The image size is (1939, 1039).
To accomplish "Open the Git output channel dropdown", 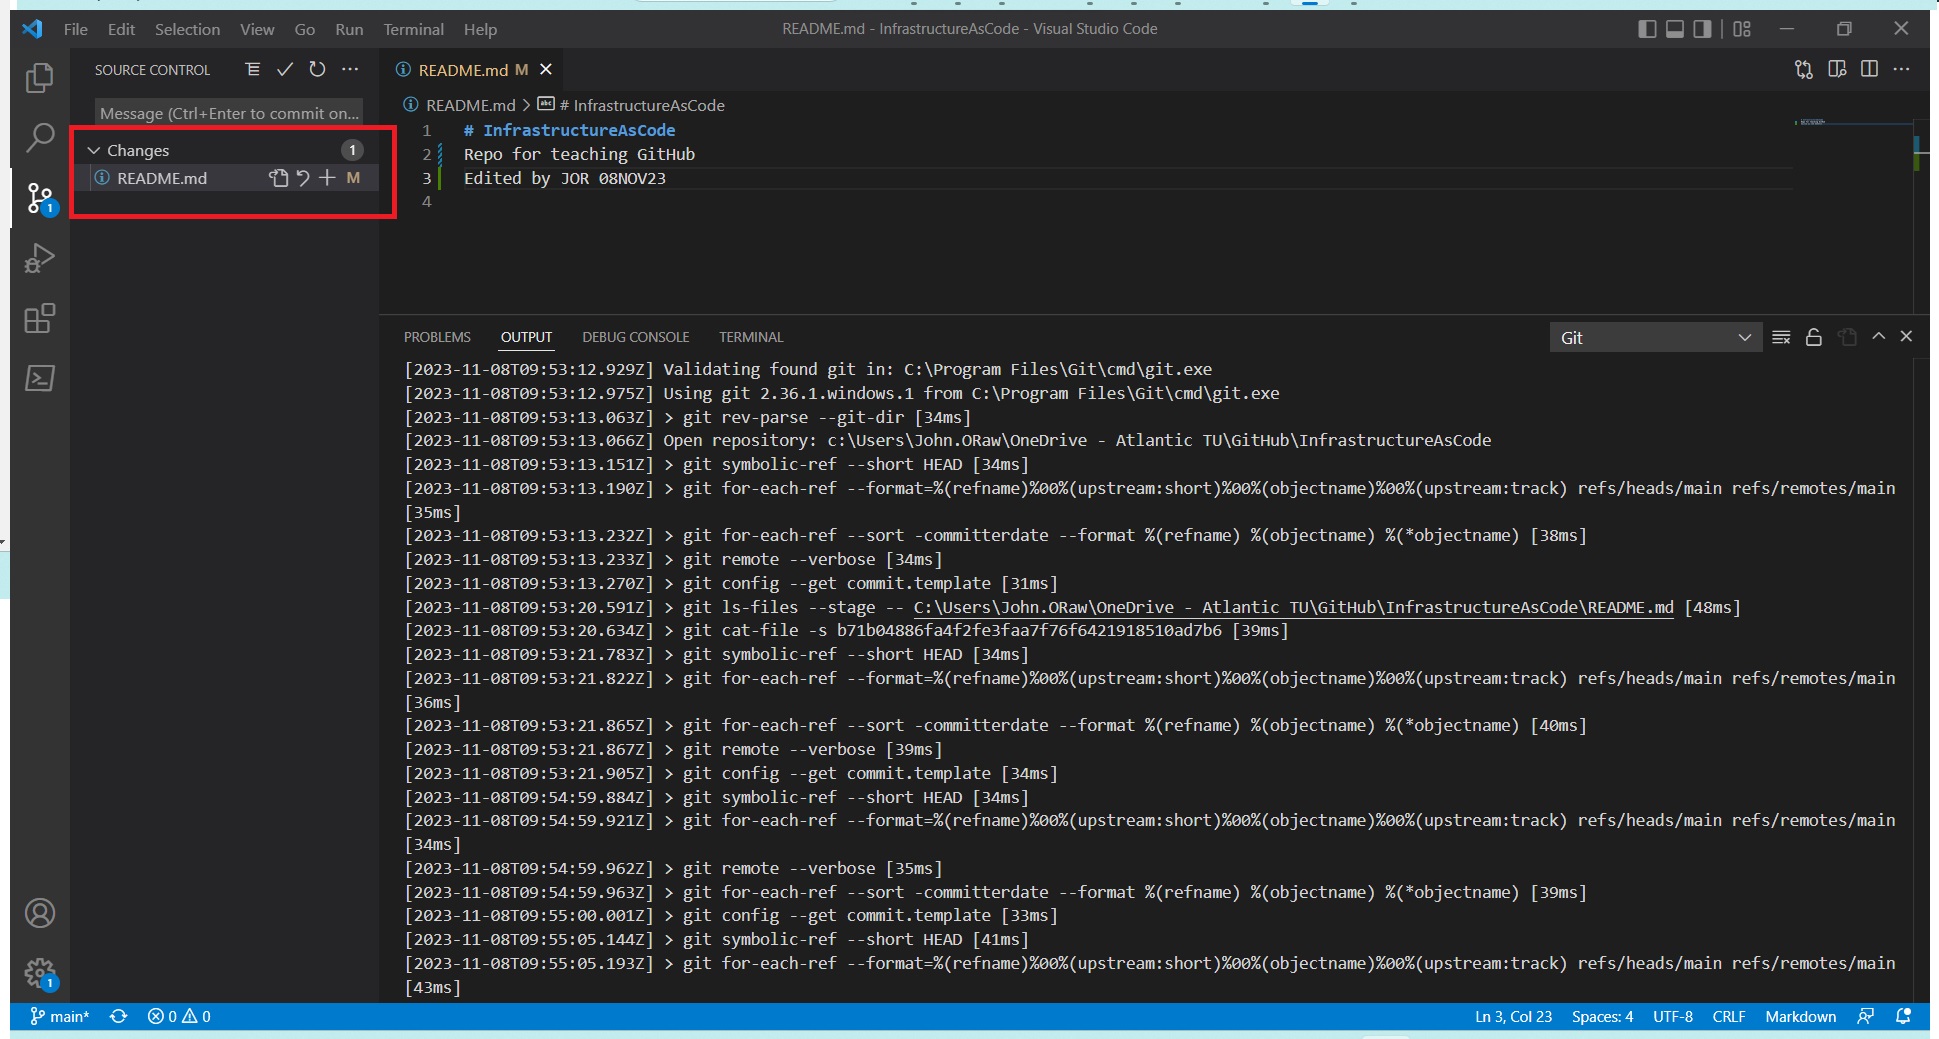I will point(1655,338).
